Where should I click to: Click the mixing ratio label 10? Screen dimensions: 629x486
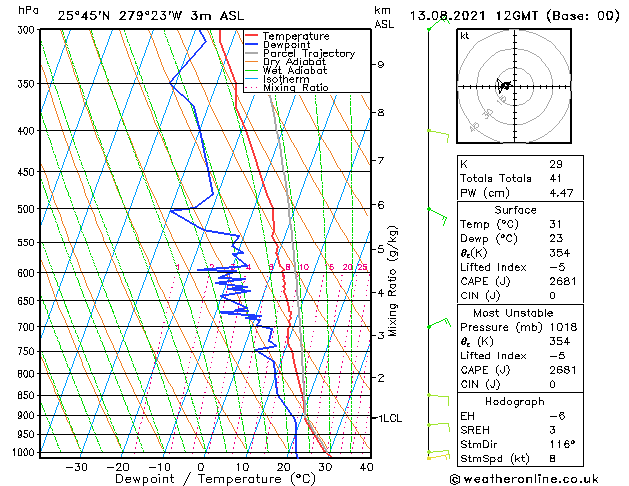[x=304, y=267]
